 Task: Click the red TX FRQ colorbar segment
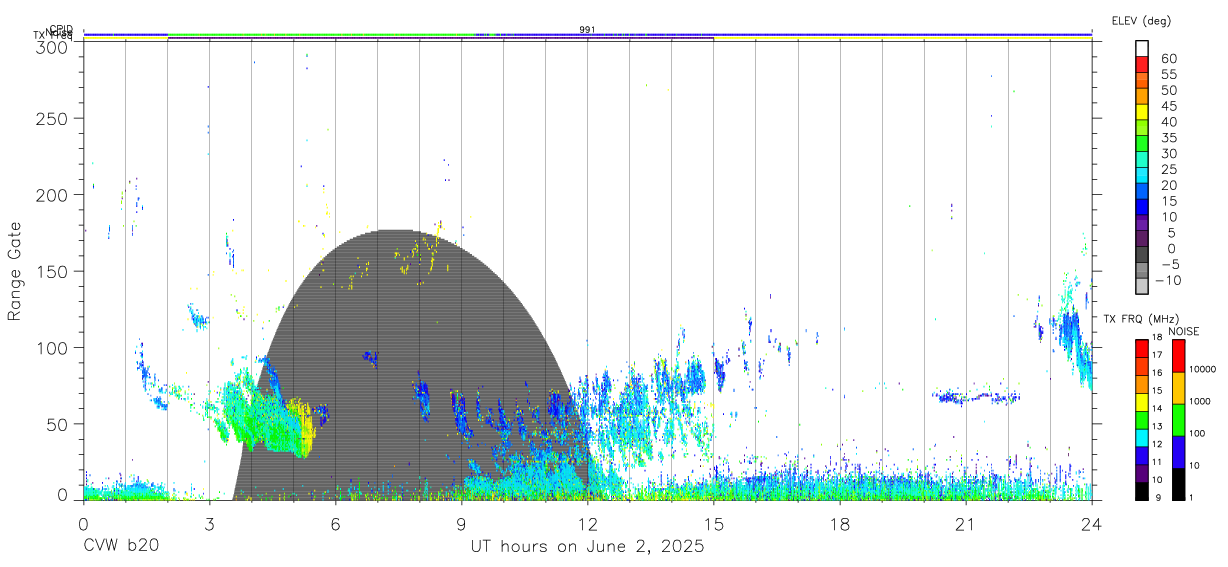pos(1141,348)
